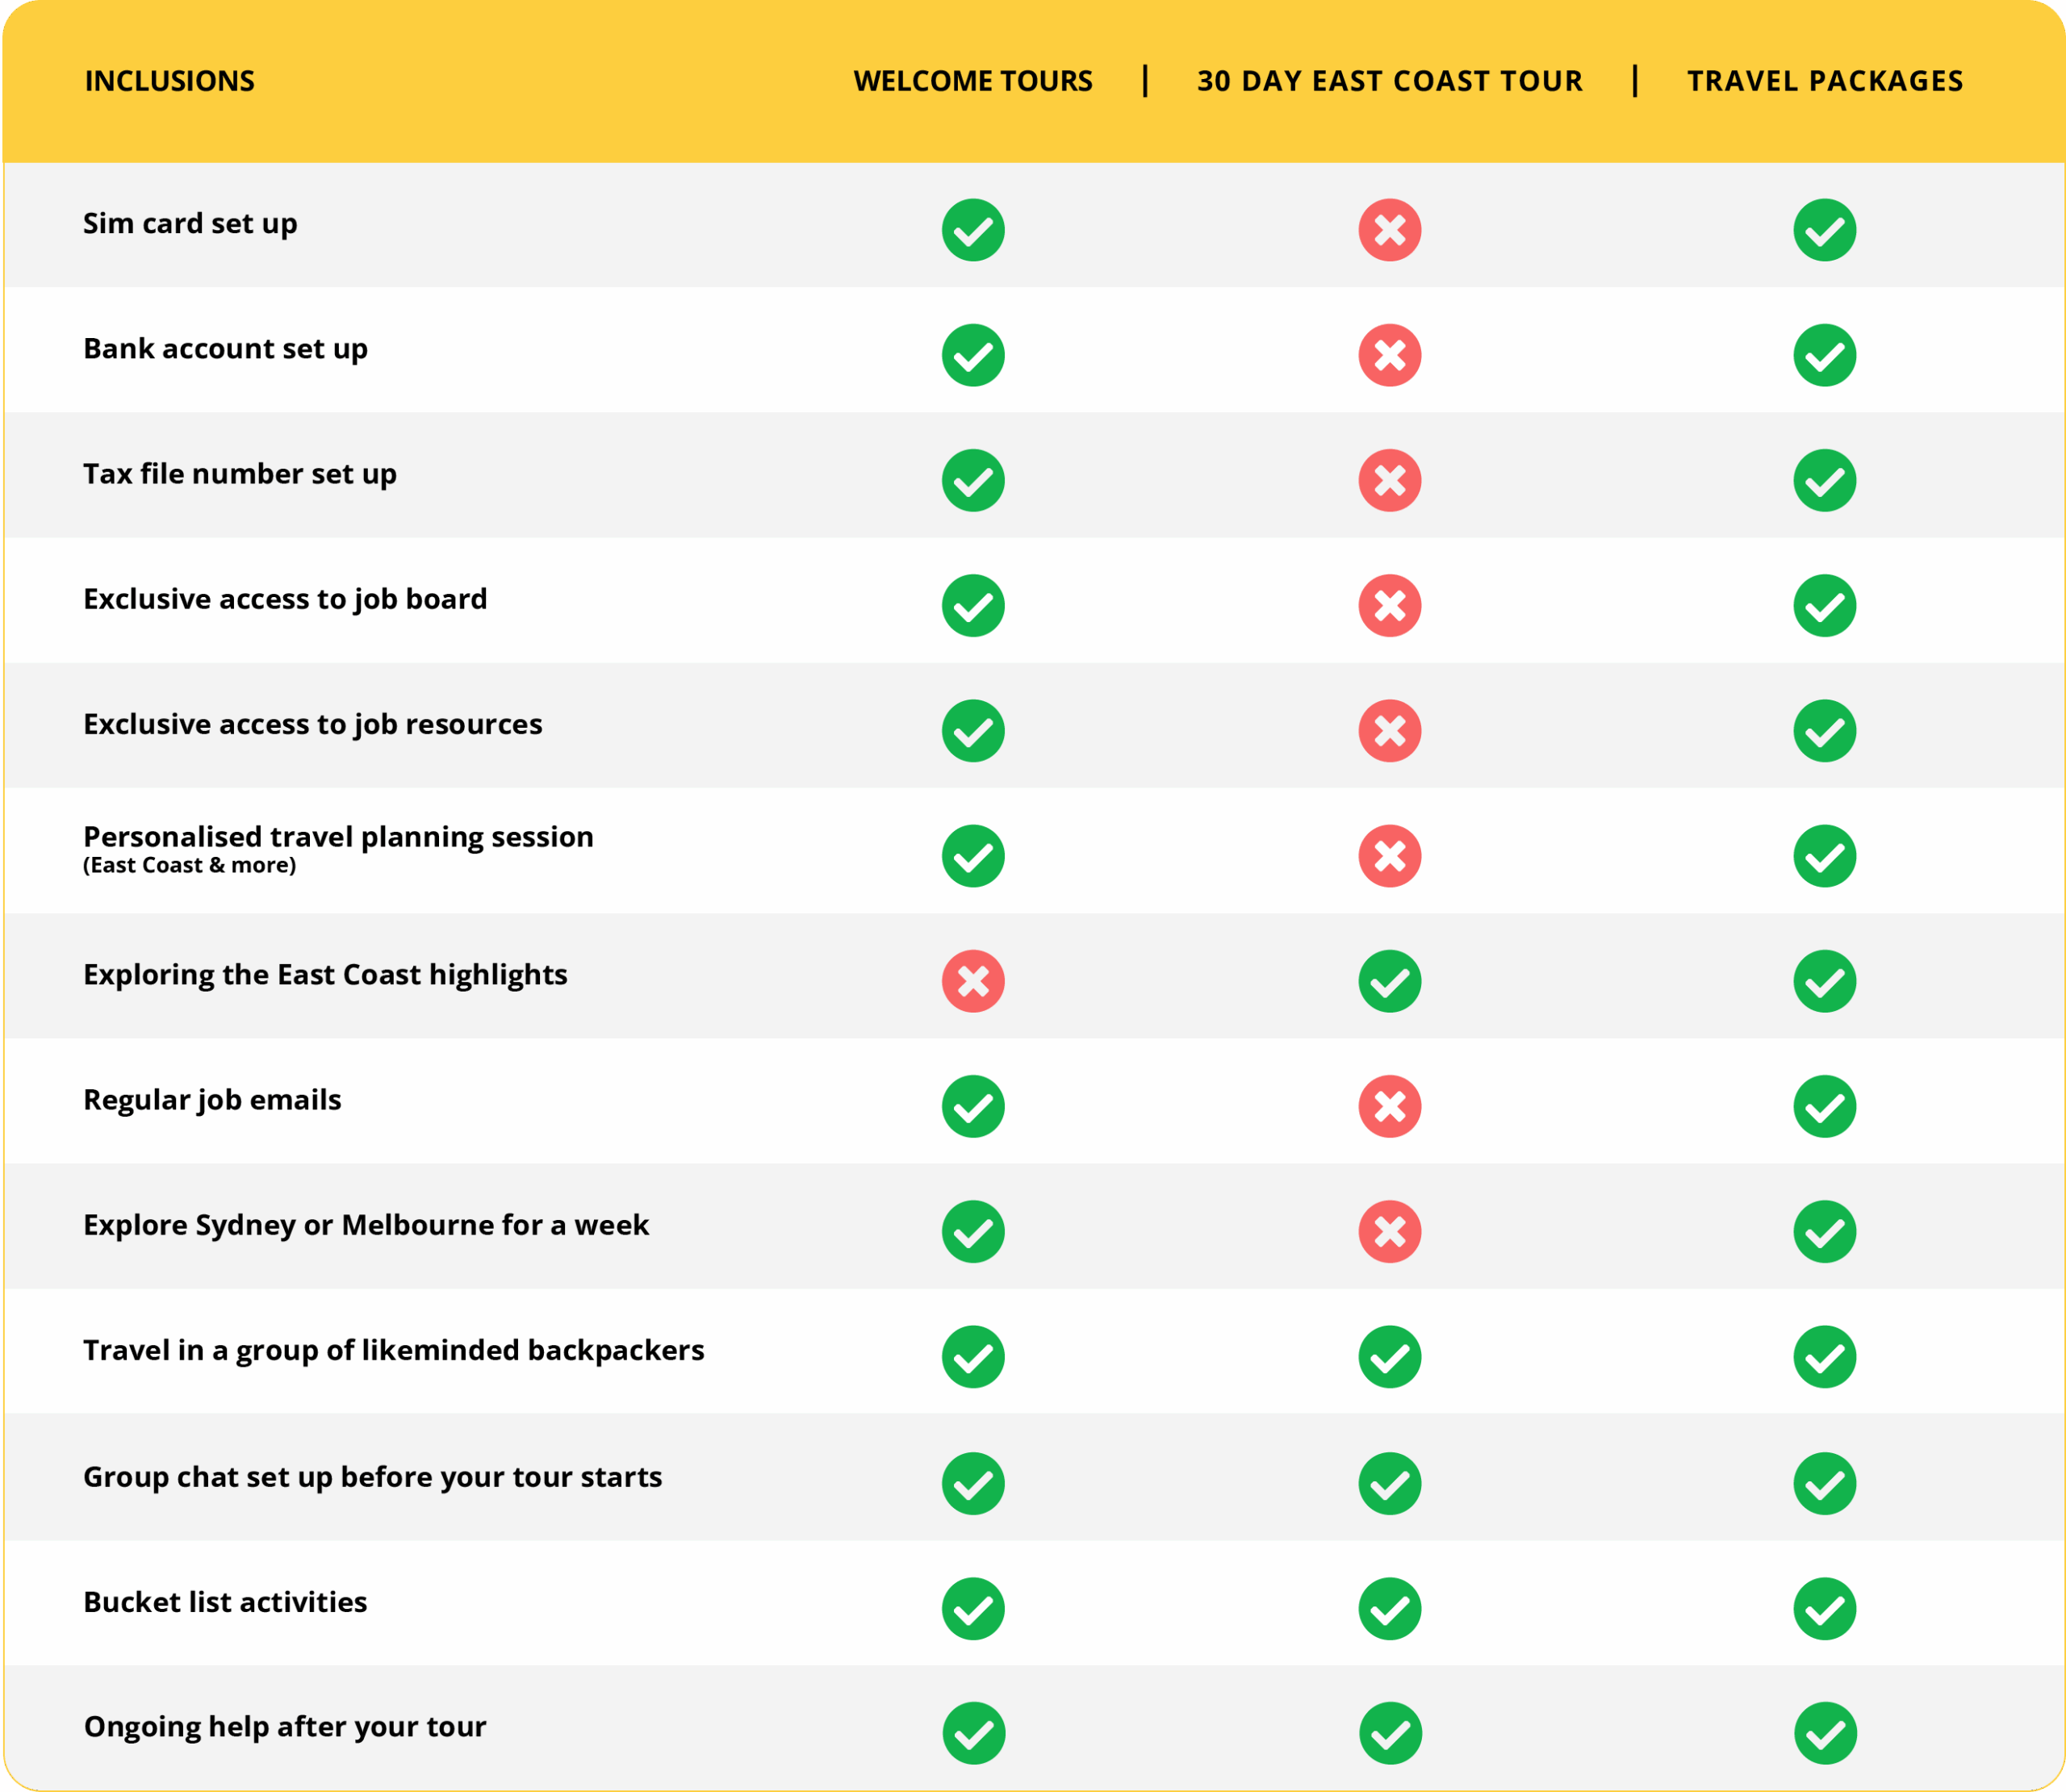Open the Travel Packages column heading
Image resolution: width=2066 pixels, height=1792 pixels.
tap(1824, 81)
